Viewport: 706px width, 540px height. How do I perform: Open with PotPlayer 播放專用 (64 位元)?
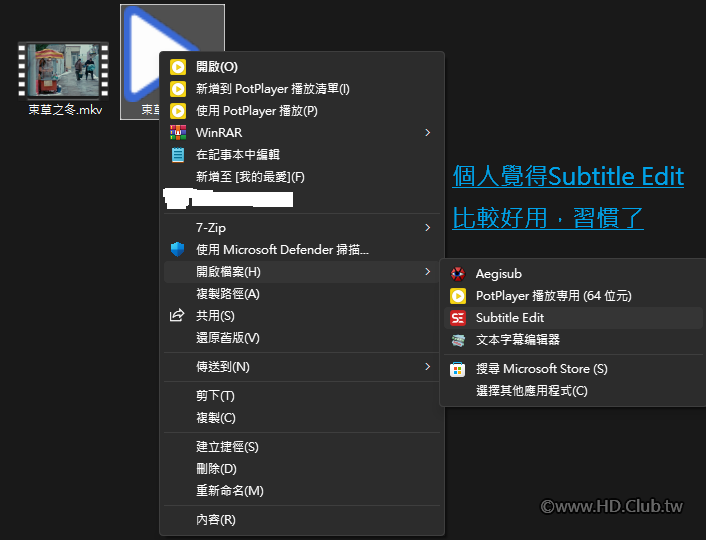[573, 295]
